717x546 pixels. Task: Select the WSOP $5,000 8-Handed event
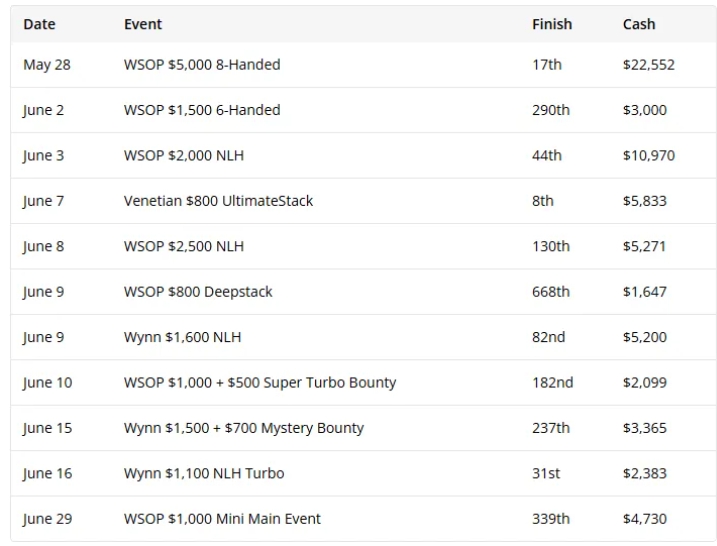coord(202,65)
